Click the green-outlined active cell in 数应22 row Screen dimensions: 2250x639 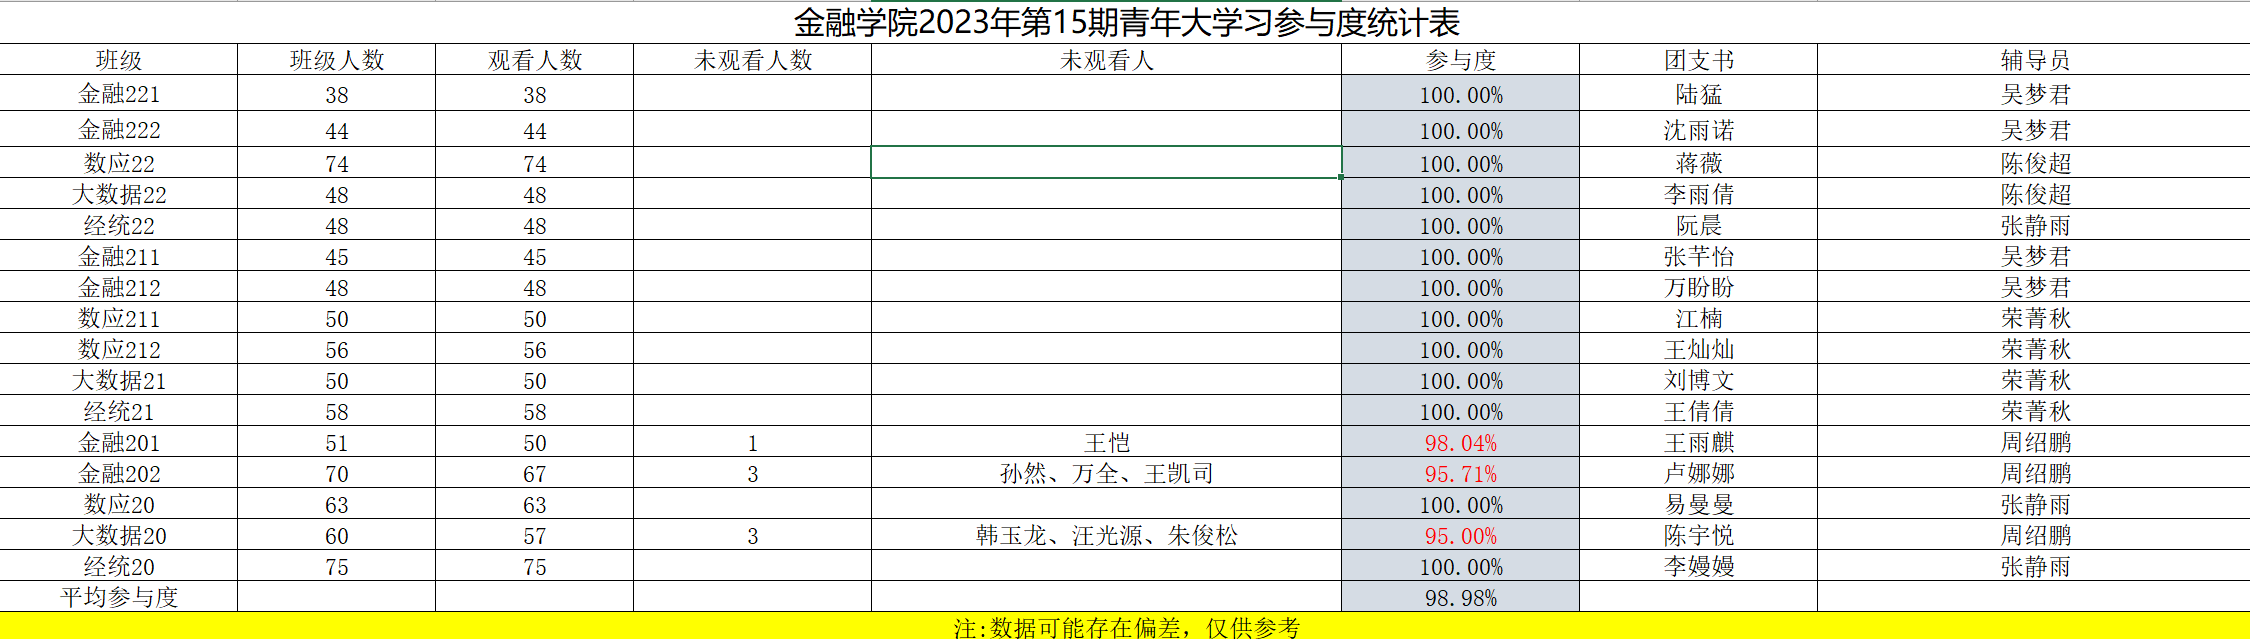click(1106, 163)
